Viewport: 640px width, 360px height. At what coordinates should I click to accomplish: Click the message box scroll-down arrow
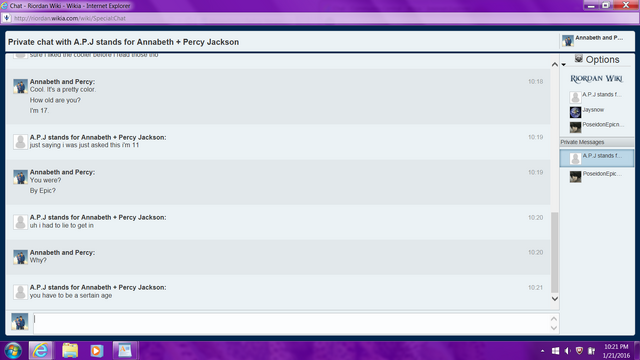pyautogui.click(x=554, y=328)
